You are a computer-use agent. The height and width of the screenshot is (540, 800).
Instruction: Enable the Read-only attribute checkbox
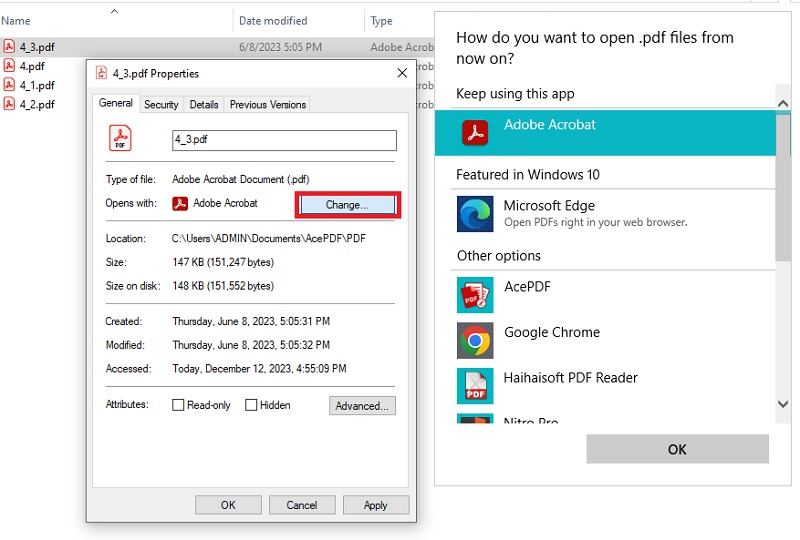[x=178, y=405]
